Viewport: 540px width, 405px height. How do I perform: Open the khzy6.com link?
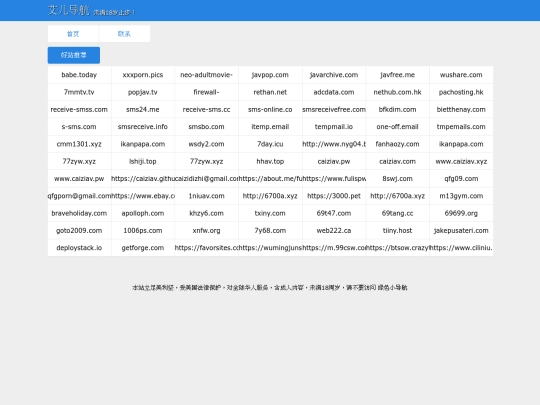pos(206,213)
